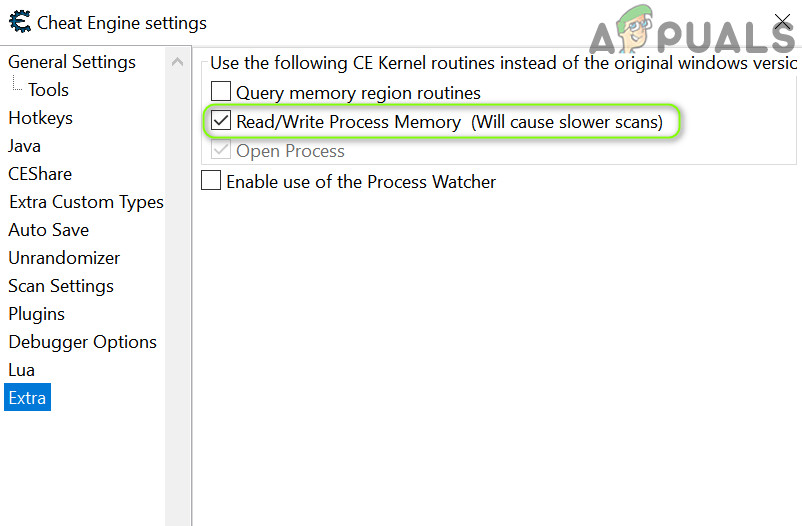802x526 pixels.
Task: Uncheck Read/Write Process Memory option
Action: 220,122
